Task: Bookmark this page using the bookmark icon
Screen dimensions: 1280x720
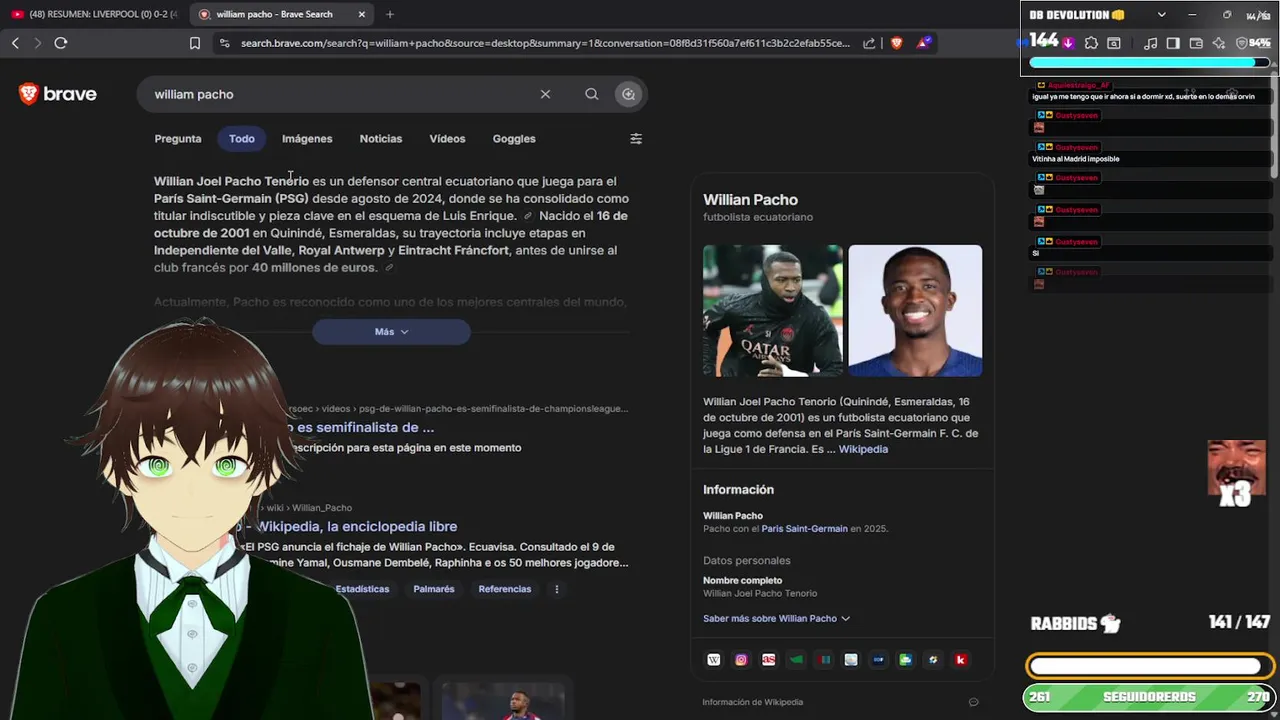Action: (195, 43)
